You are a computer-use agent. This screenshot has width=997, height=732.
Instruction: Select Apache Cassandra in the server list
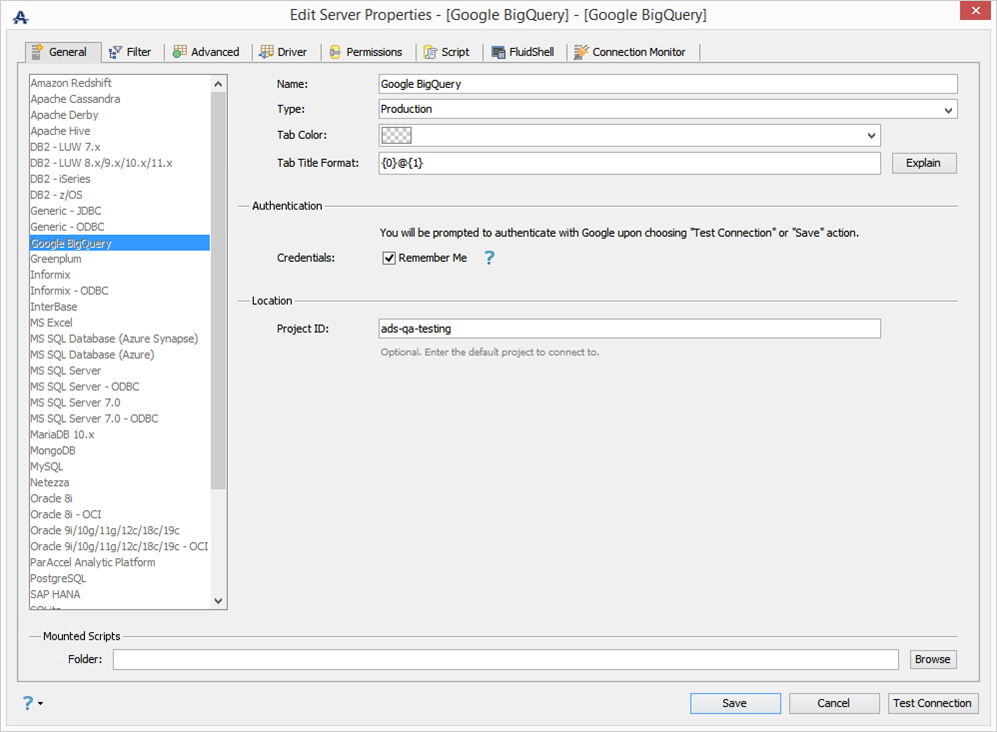[x=120, y=99]
